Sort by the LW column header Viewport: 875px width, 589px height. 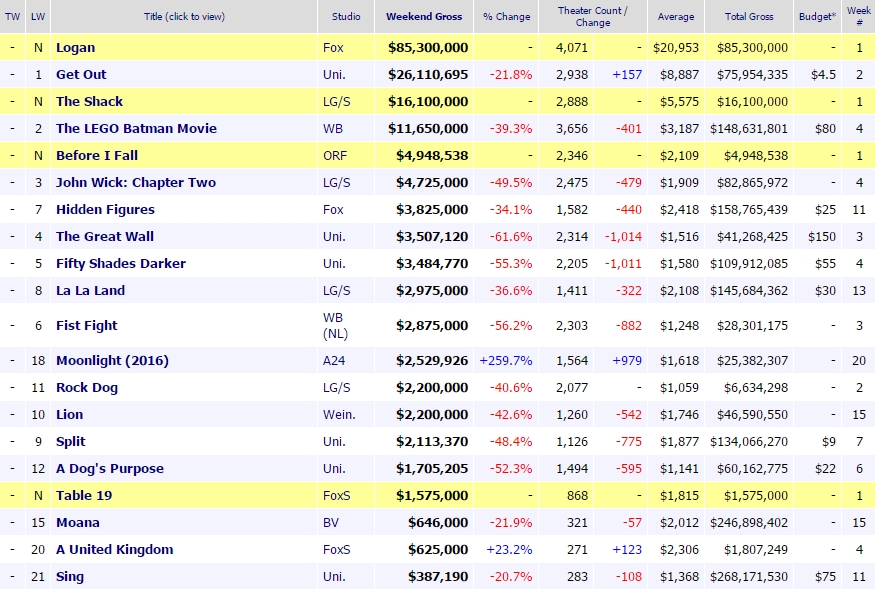click(x=38, y=17)
